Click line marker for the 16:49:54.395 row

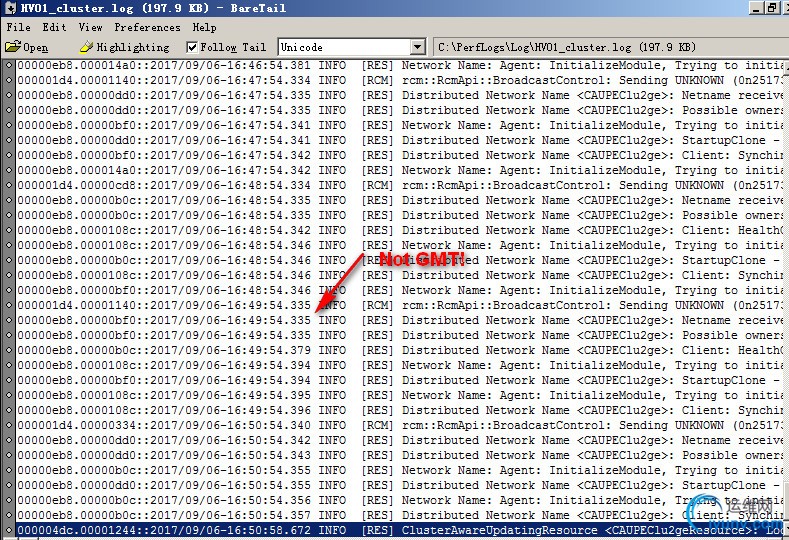9,395
